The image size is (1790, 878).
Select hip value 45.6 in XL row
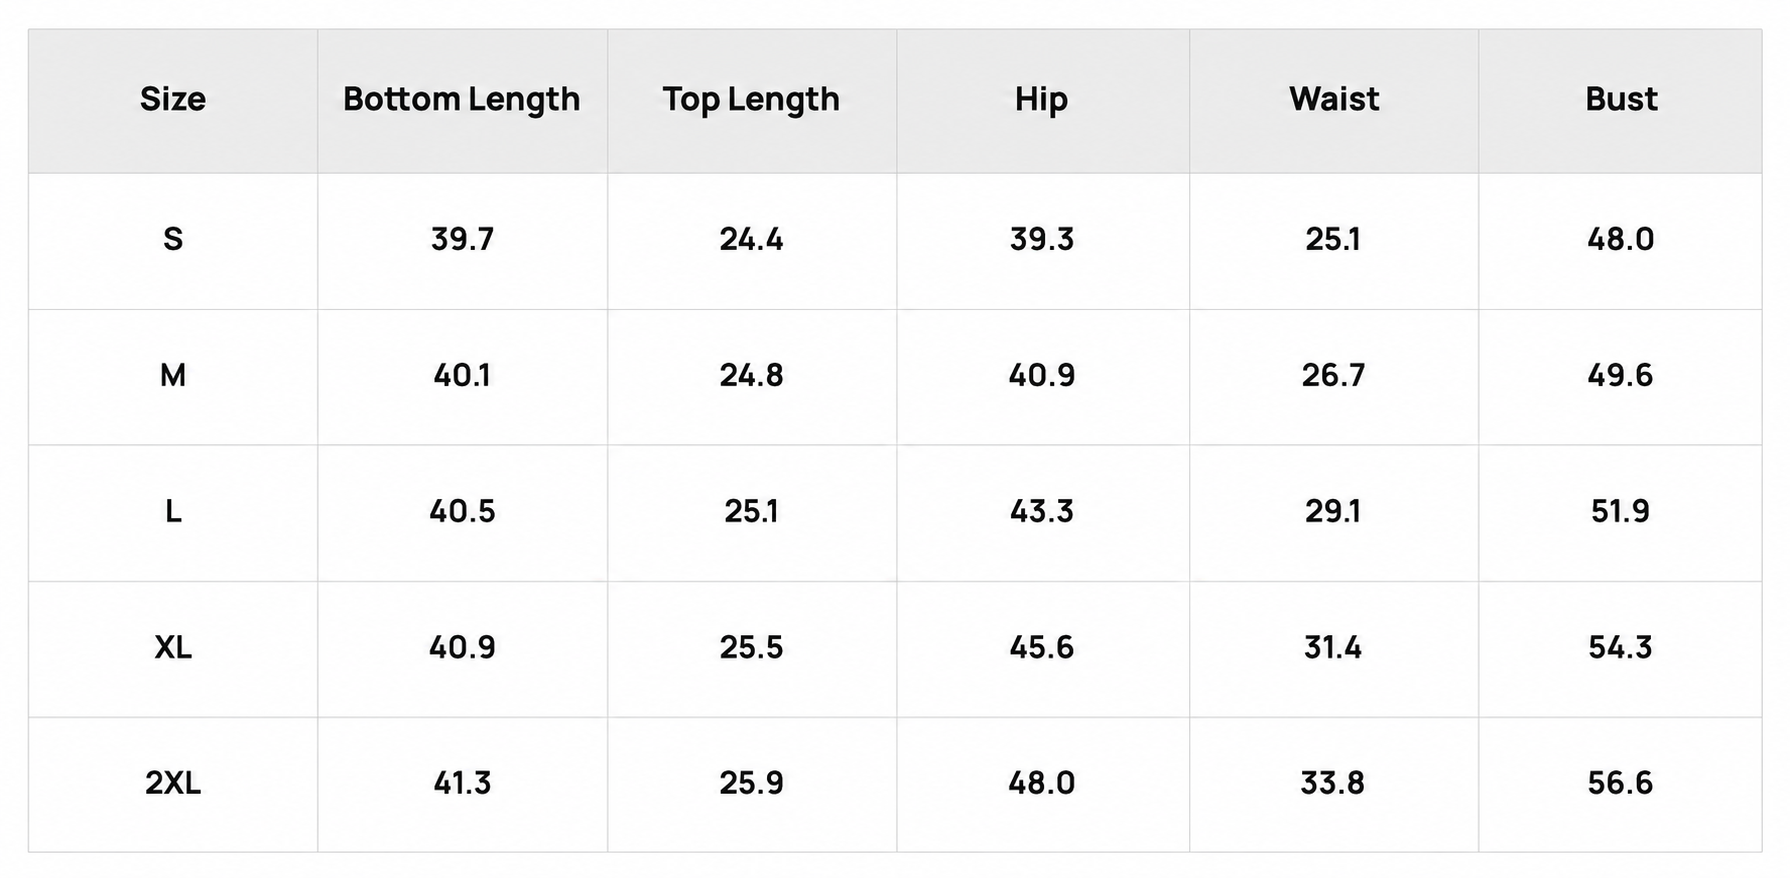[x=1041, y=647]
